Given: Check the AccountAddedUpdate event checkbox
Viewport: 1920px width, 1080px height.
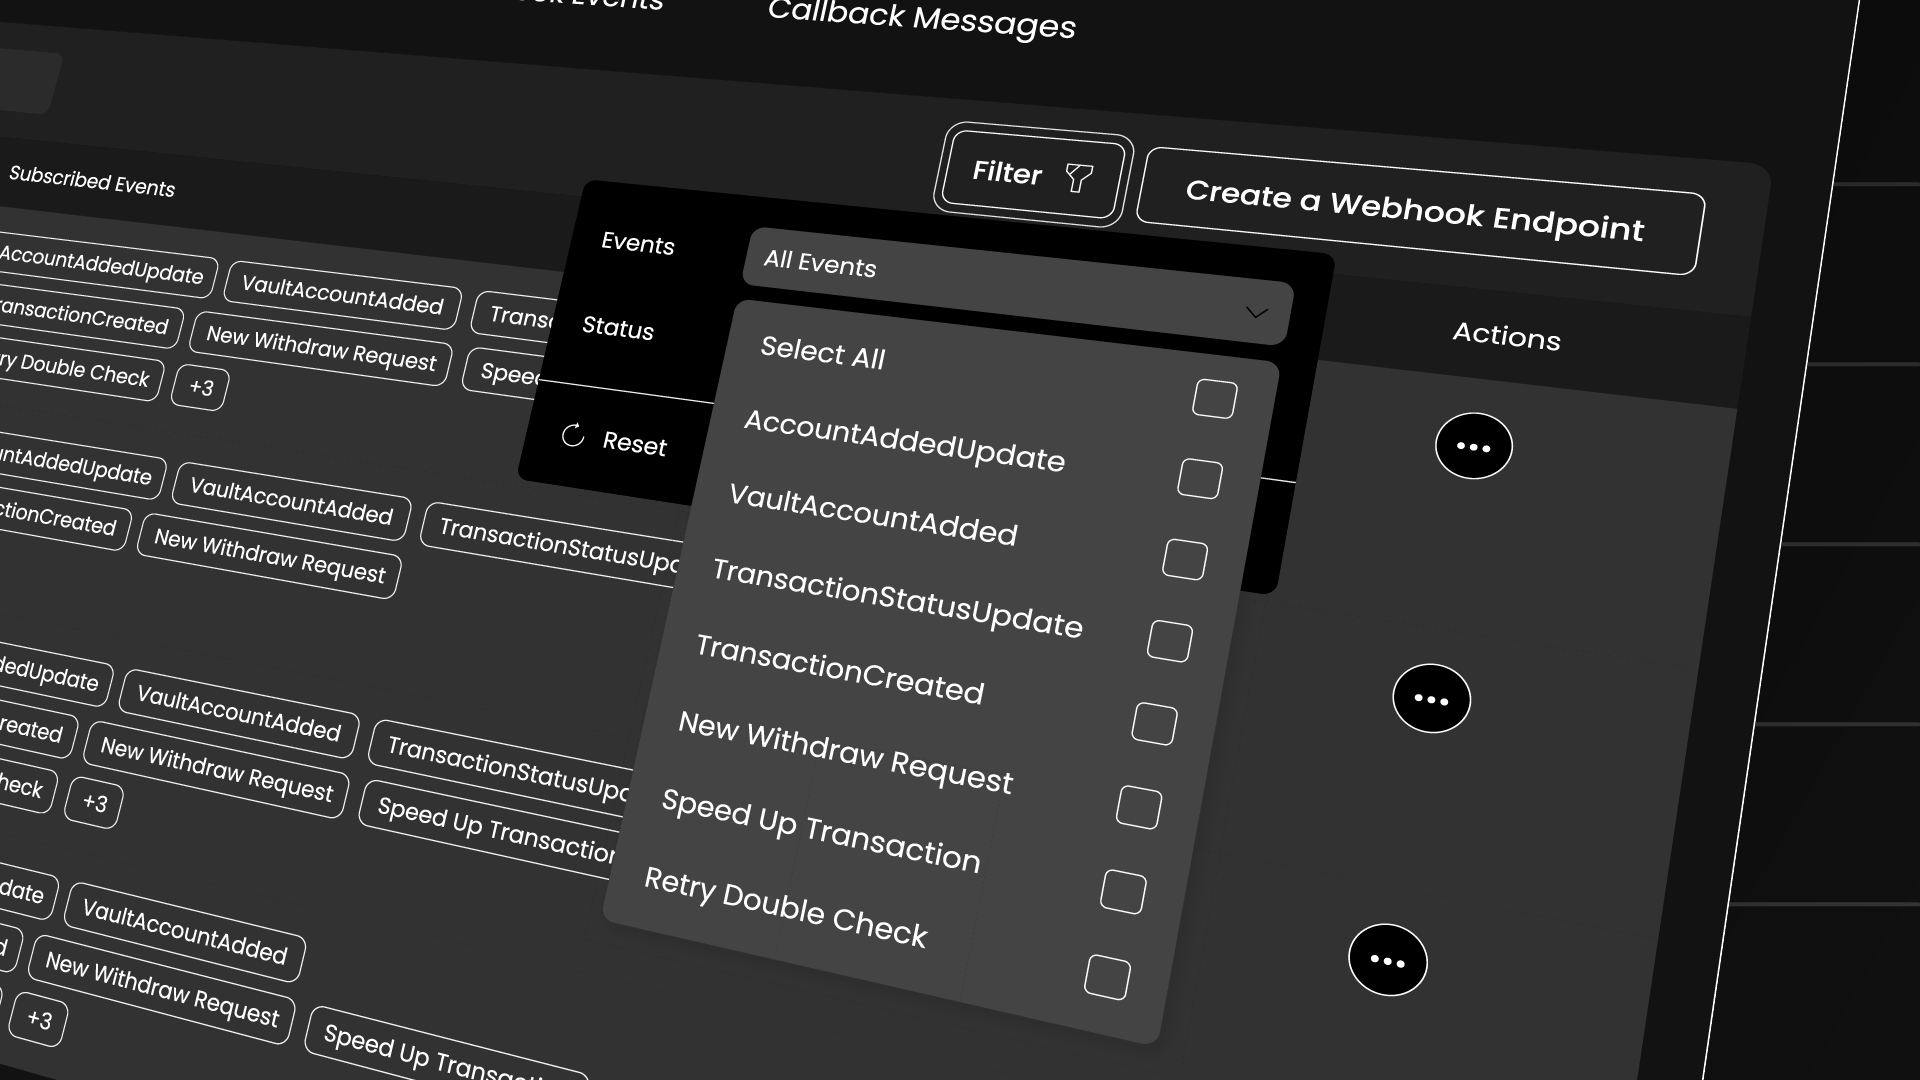Looking at the screenshot, I should pos(1199,479).
